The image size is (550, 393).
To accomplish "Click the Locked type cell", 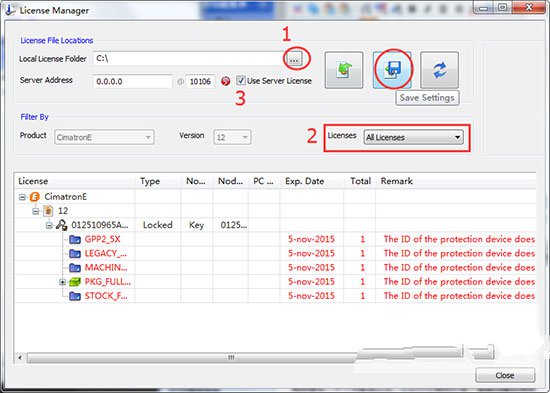I will click(157, 225).
